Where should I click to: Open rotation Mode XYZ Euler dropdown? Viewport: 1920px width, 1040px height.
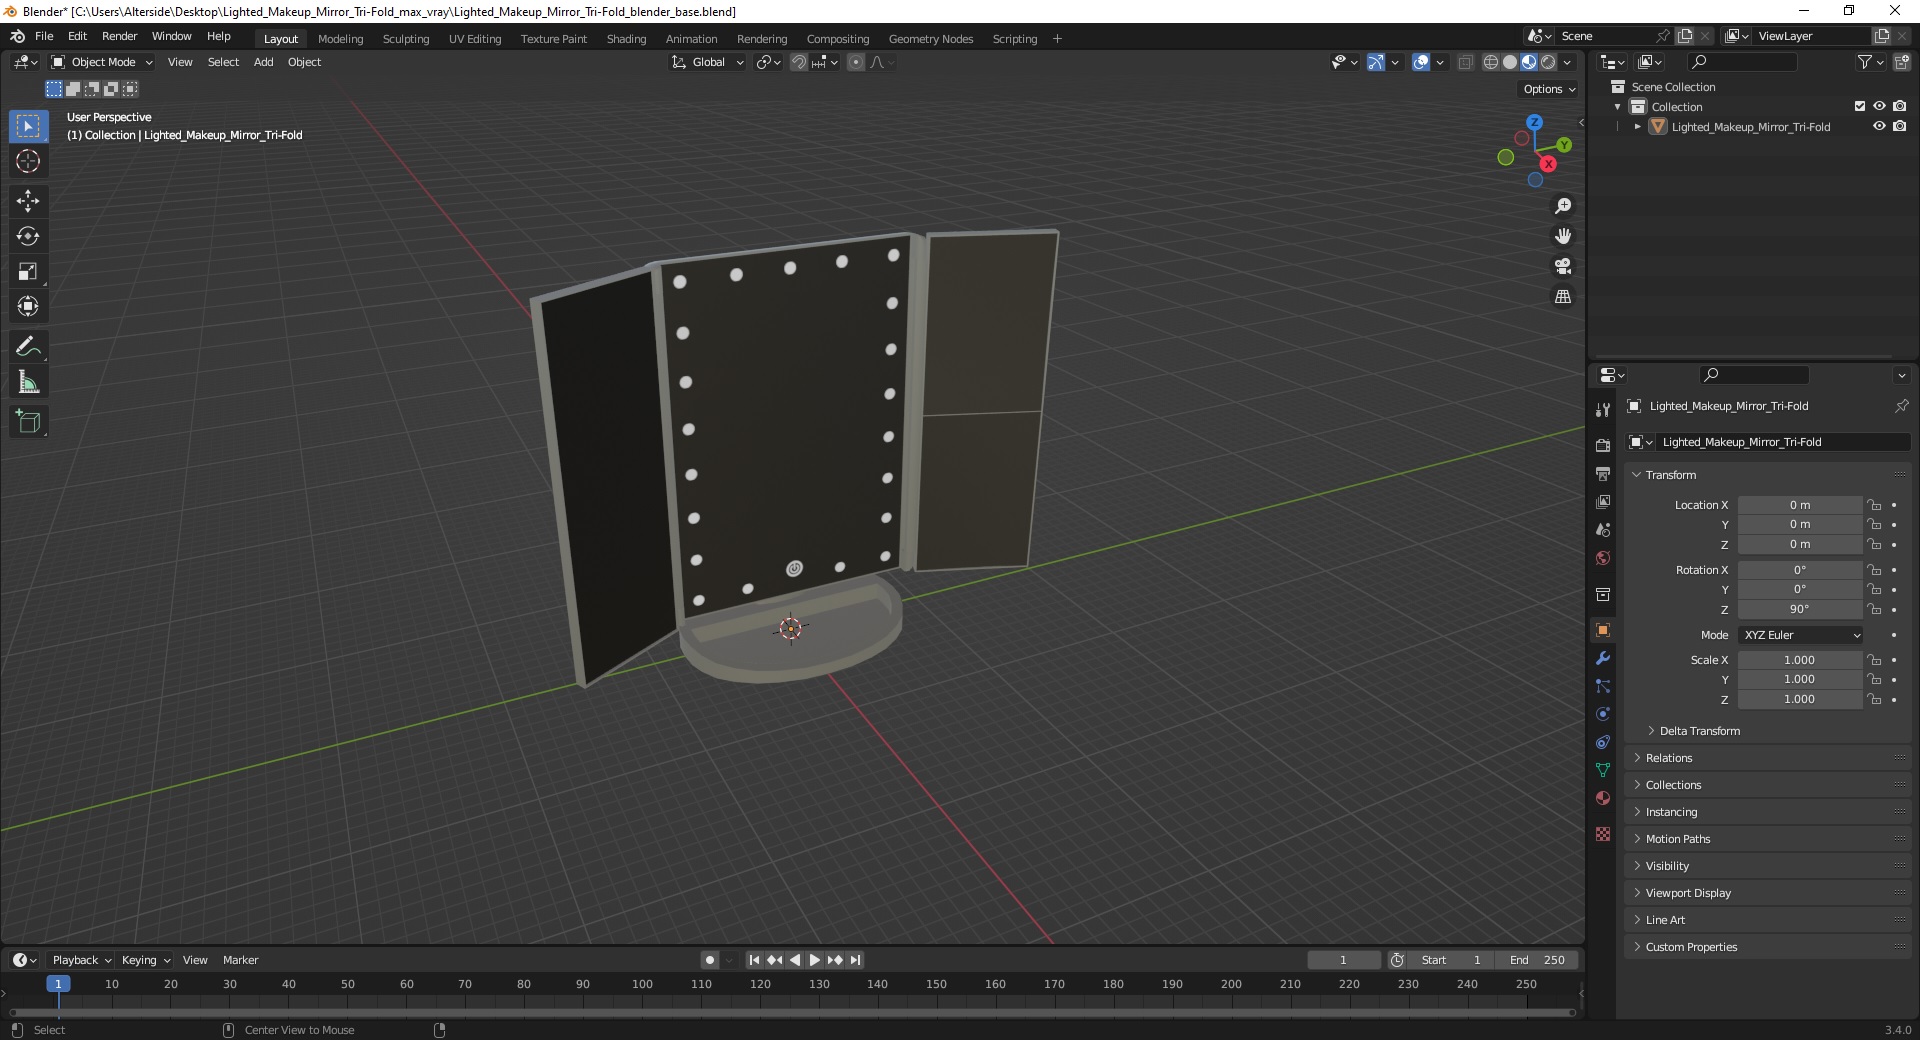tap(1800, 635)
